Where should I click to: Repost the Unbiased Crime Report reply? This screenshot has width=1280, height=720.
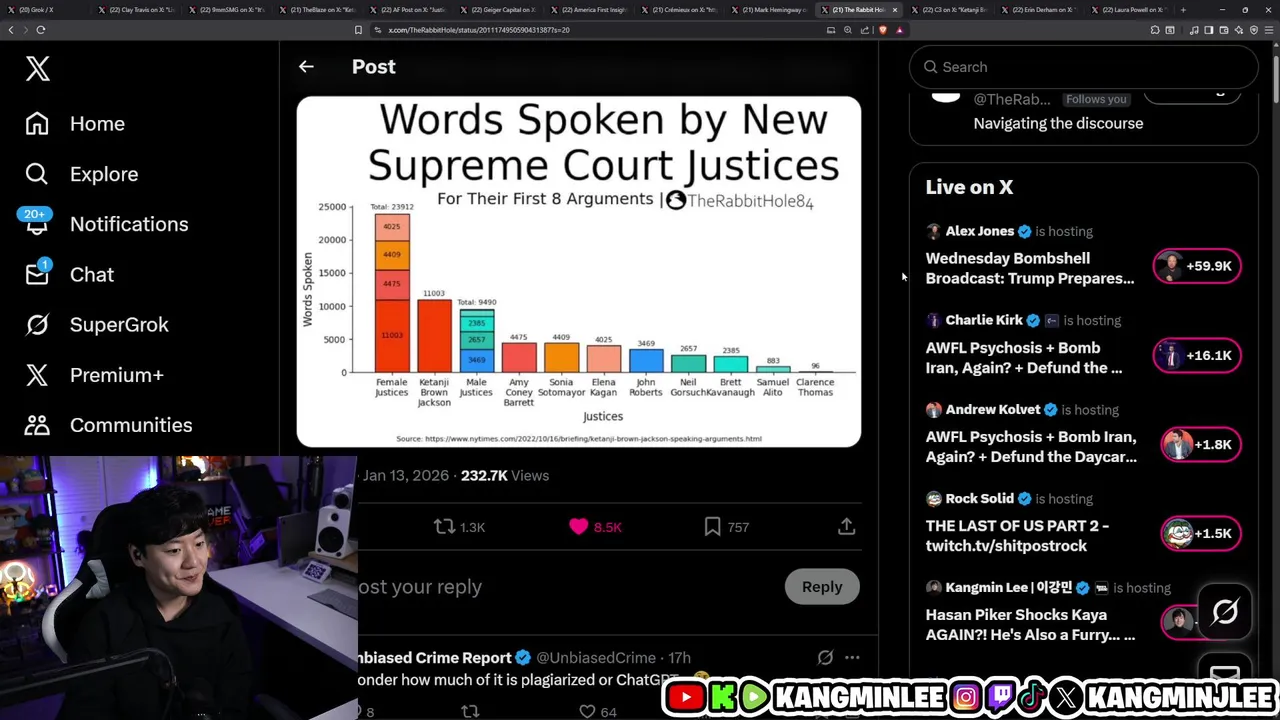470,712
